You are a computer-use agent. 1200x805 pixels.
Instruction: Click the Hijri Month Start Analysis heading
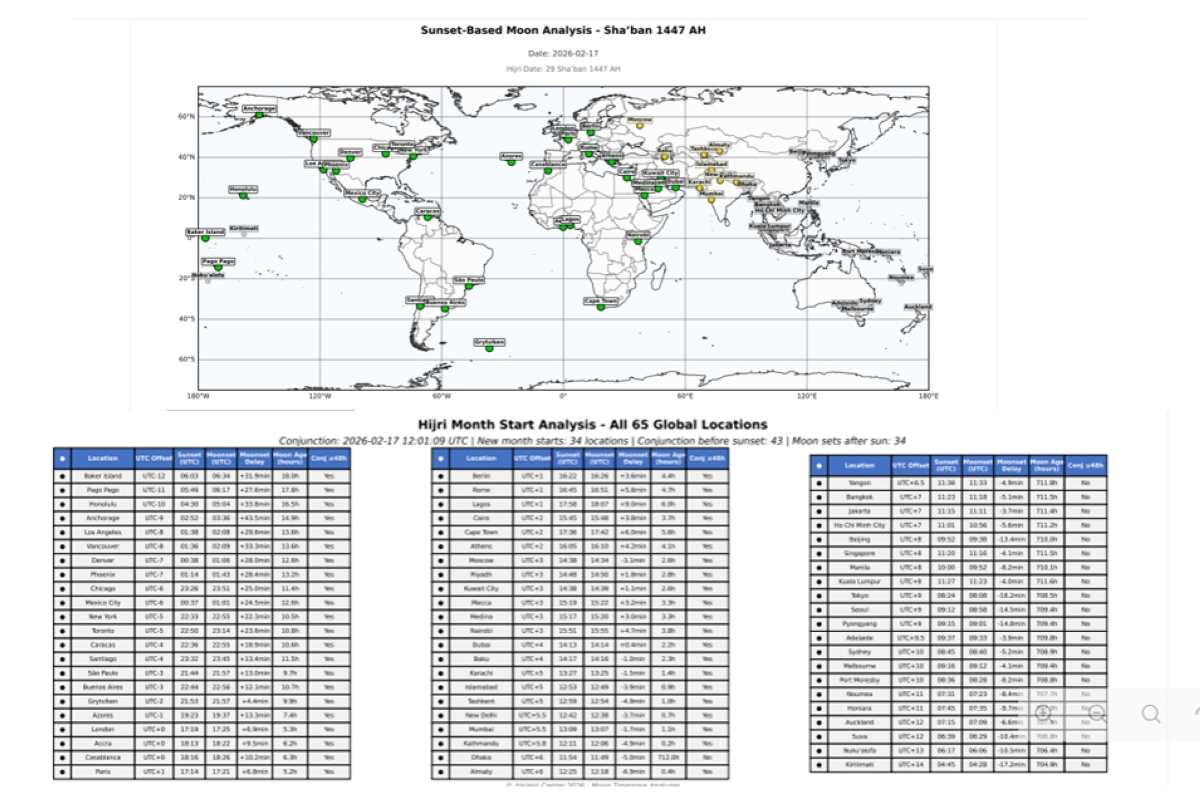[x=593, y=424]
